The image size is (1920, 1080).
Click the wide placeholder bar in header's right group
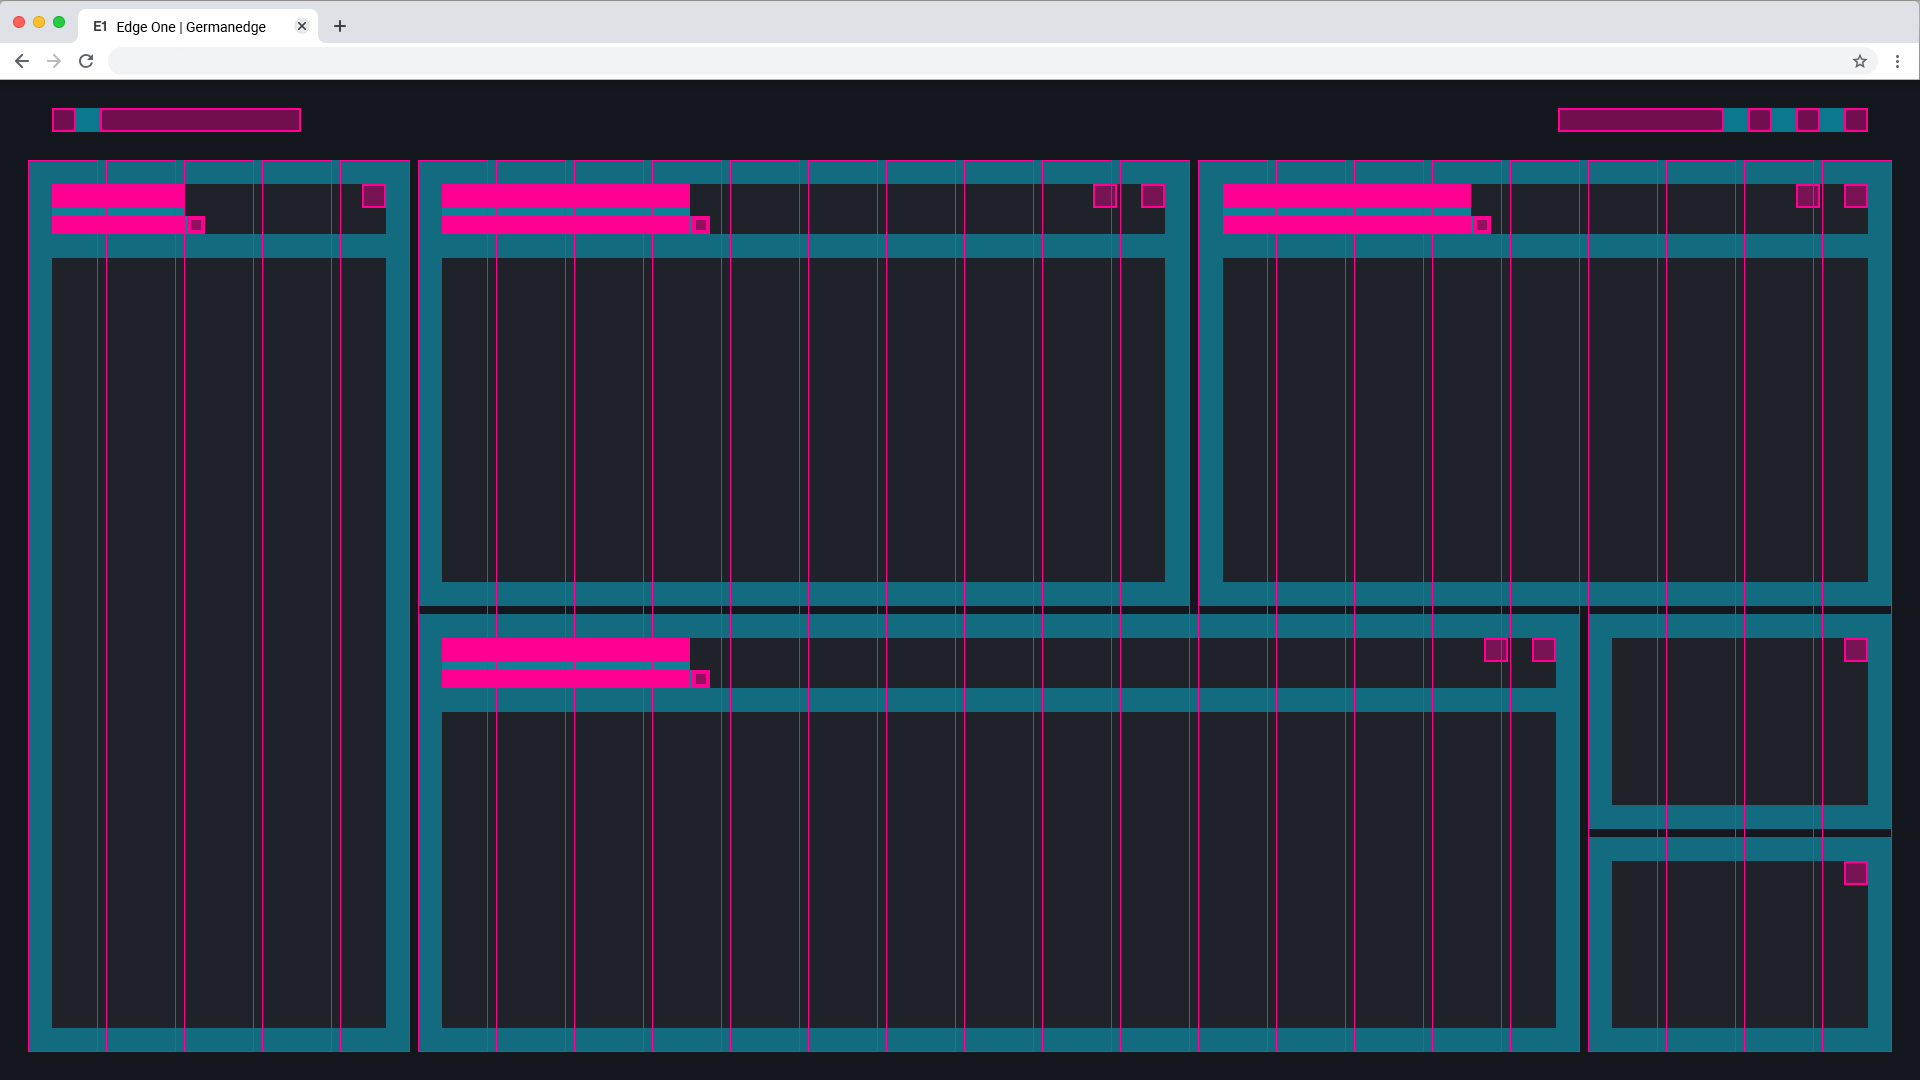click(x=1640, y=120)
